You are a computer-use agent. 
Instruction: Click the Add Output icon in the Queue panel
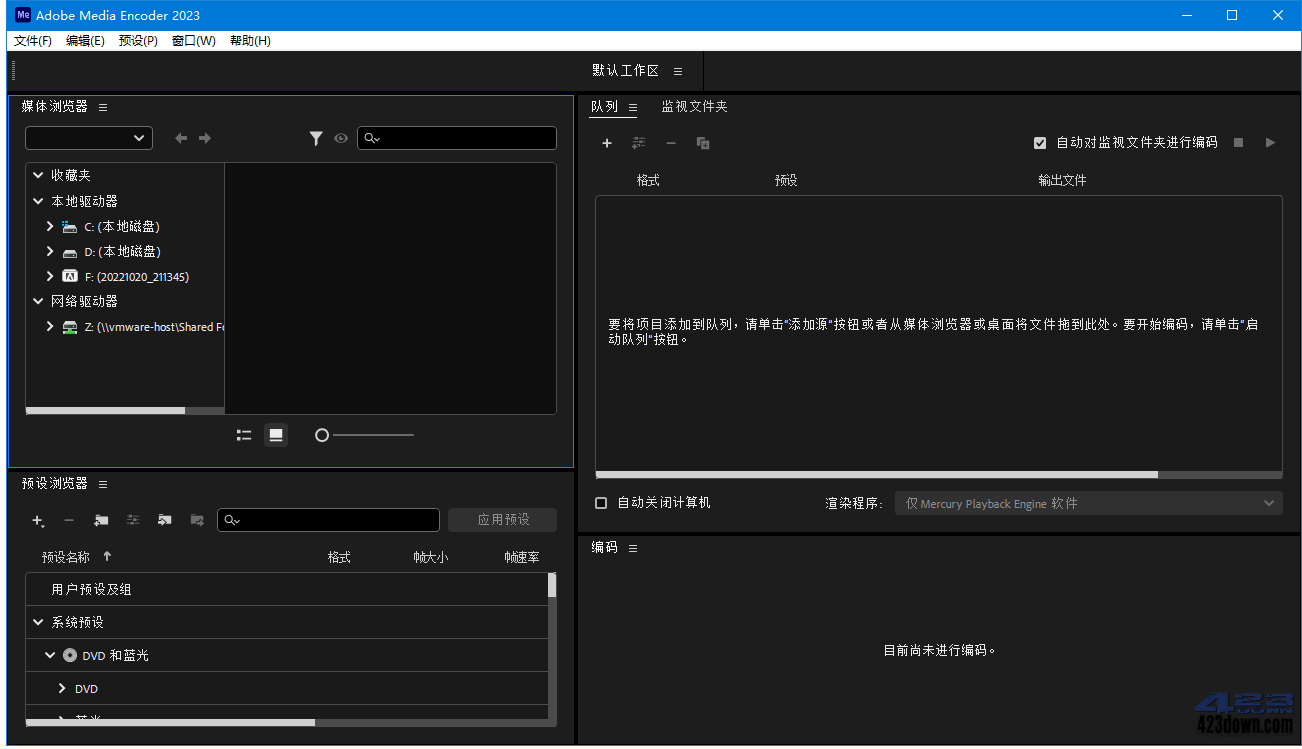[x=639, y=143]
